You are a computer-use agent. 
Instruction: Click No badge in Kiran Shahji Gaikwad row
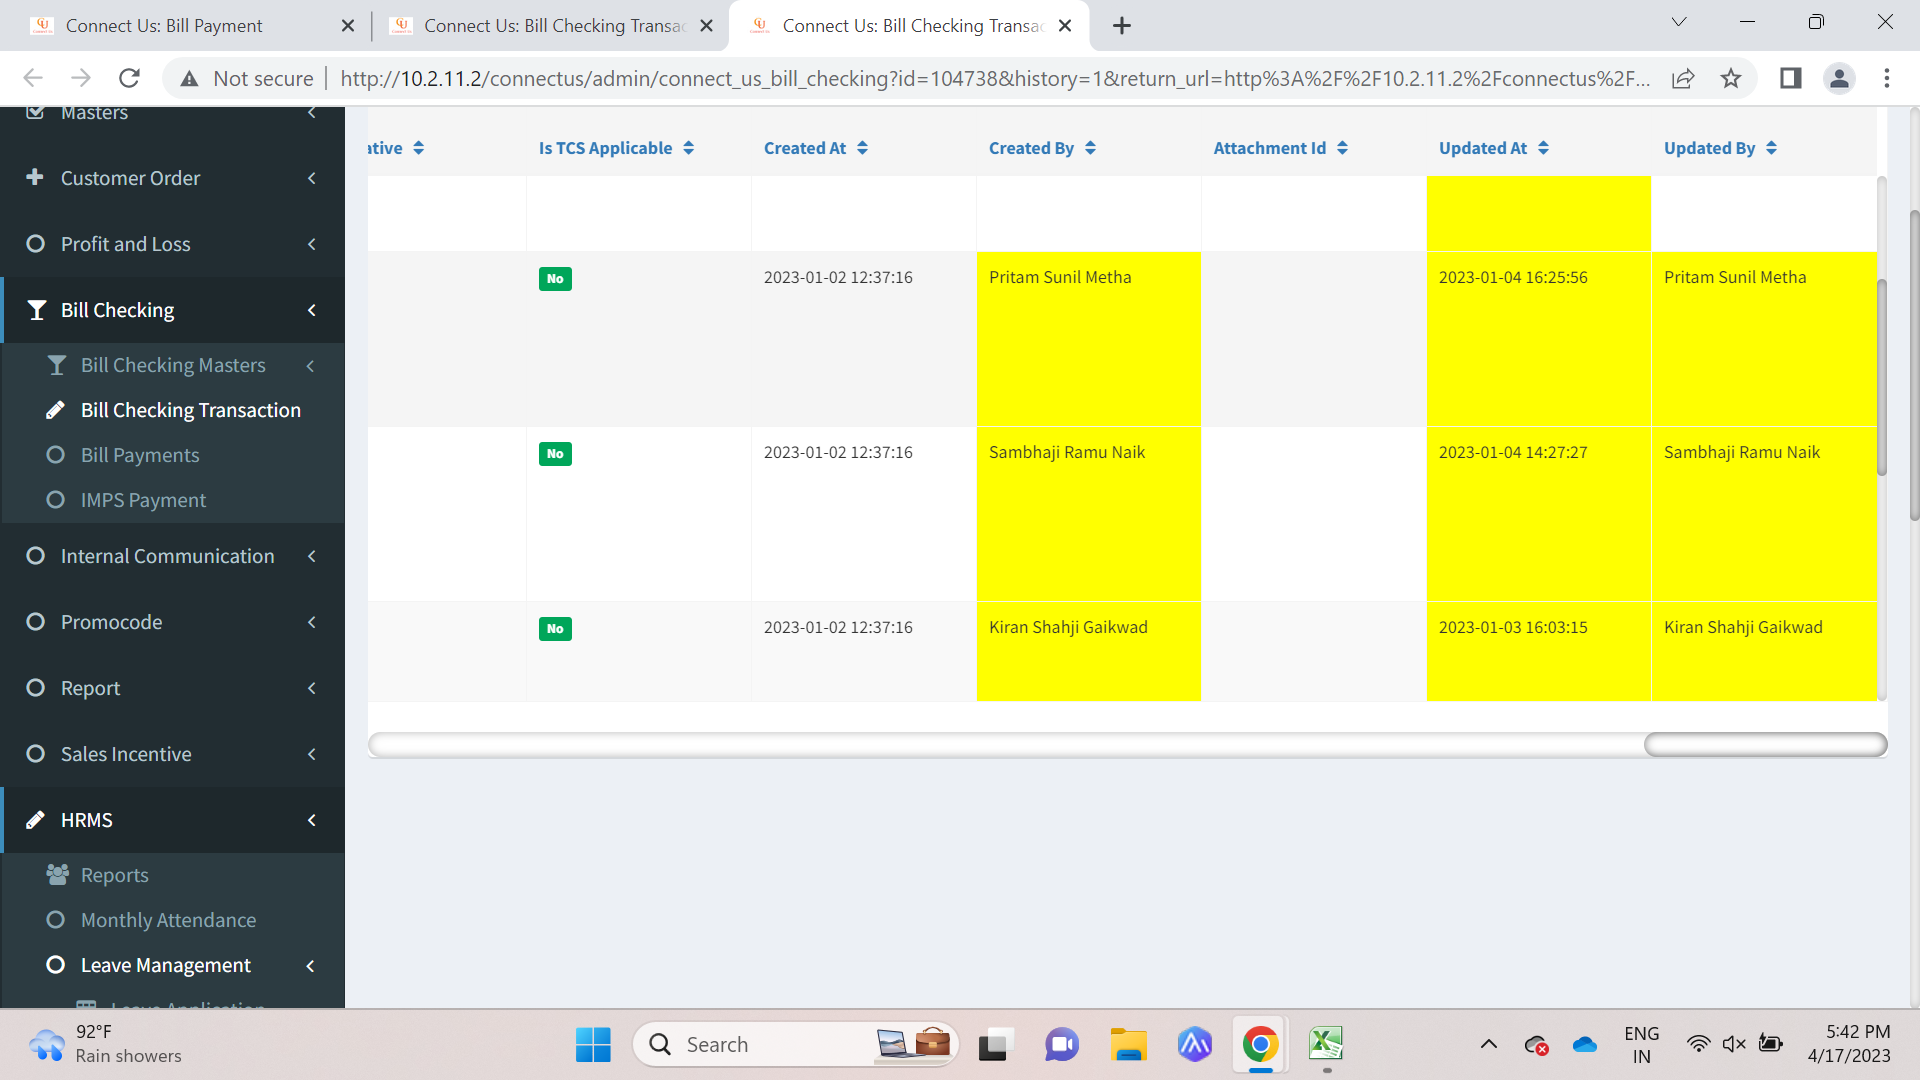click(x=555, y=629)
